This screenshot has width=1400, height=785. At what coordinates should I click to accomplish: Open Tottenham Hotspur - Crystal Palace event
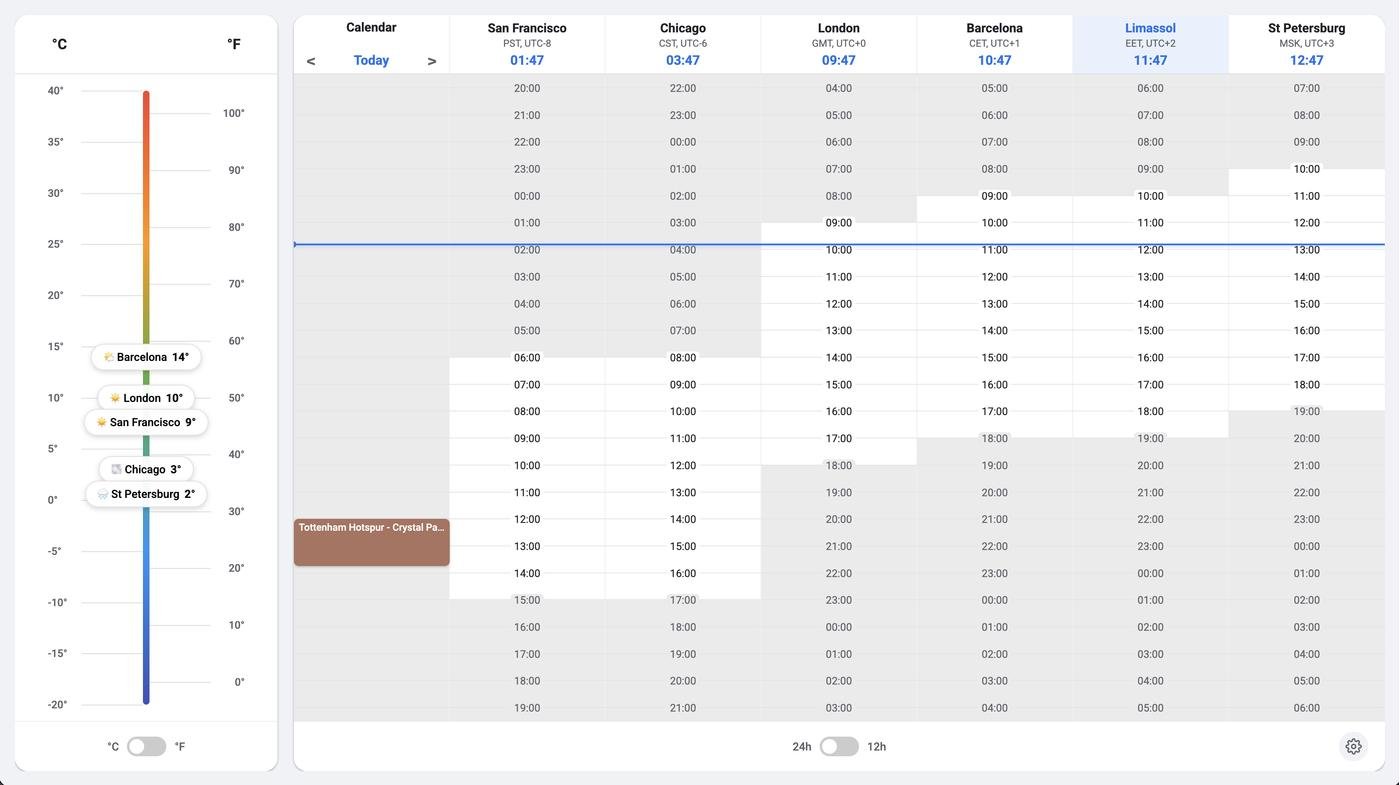(x=371, y=542)
